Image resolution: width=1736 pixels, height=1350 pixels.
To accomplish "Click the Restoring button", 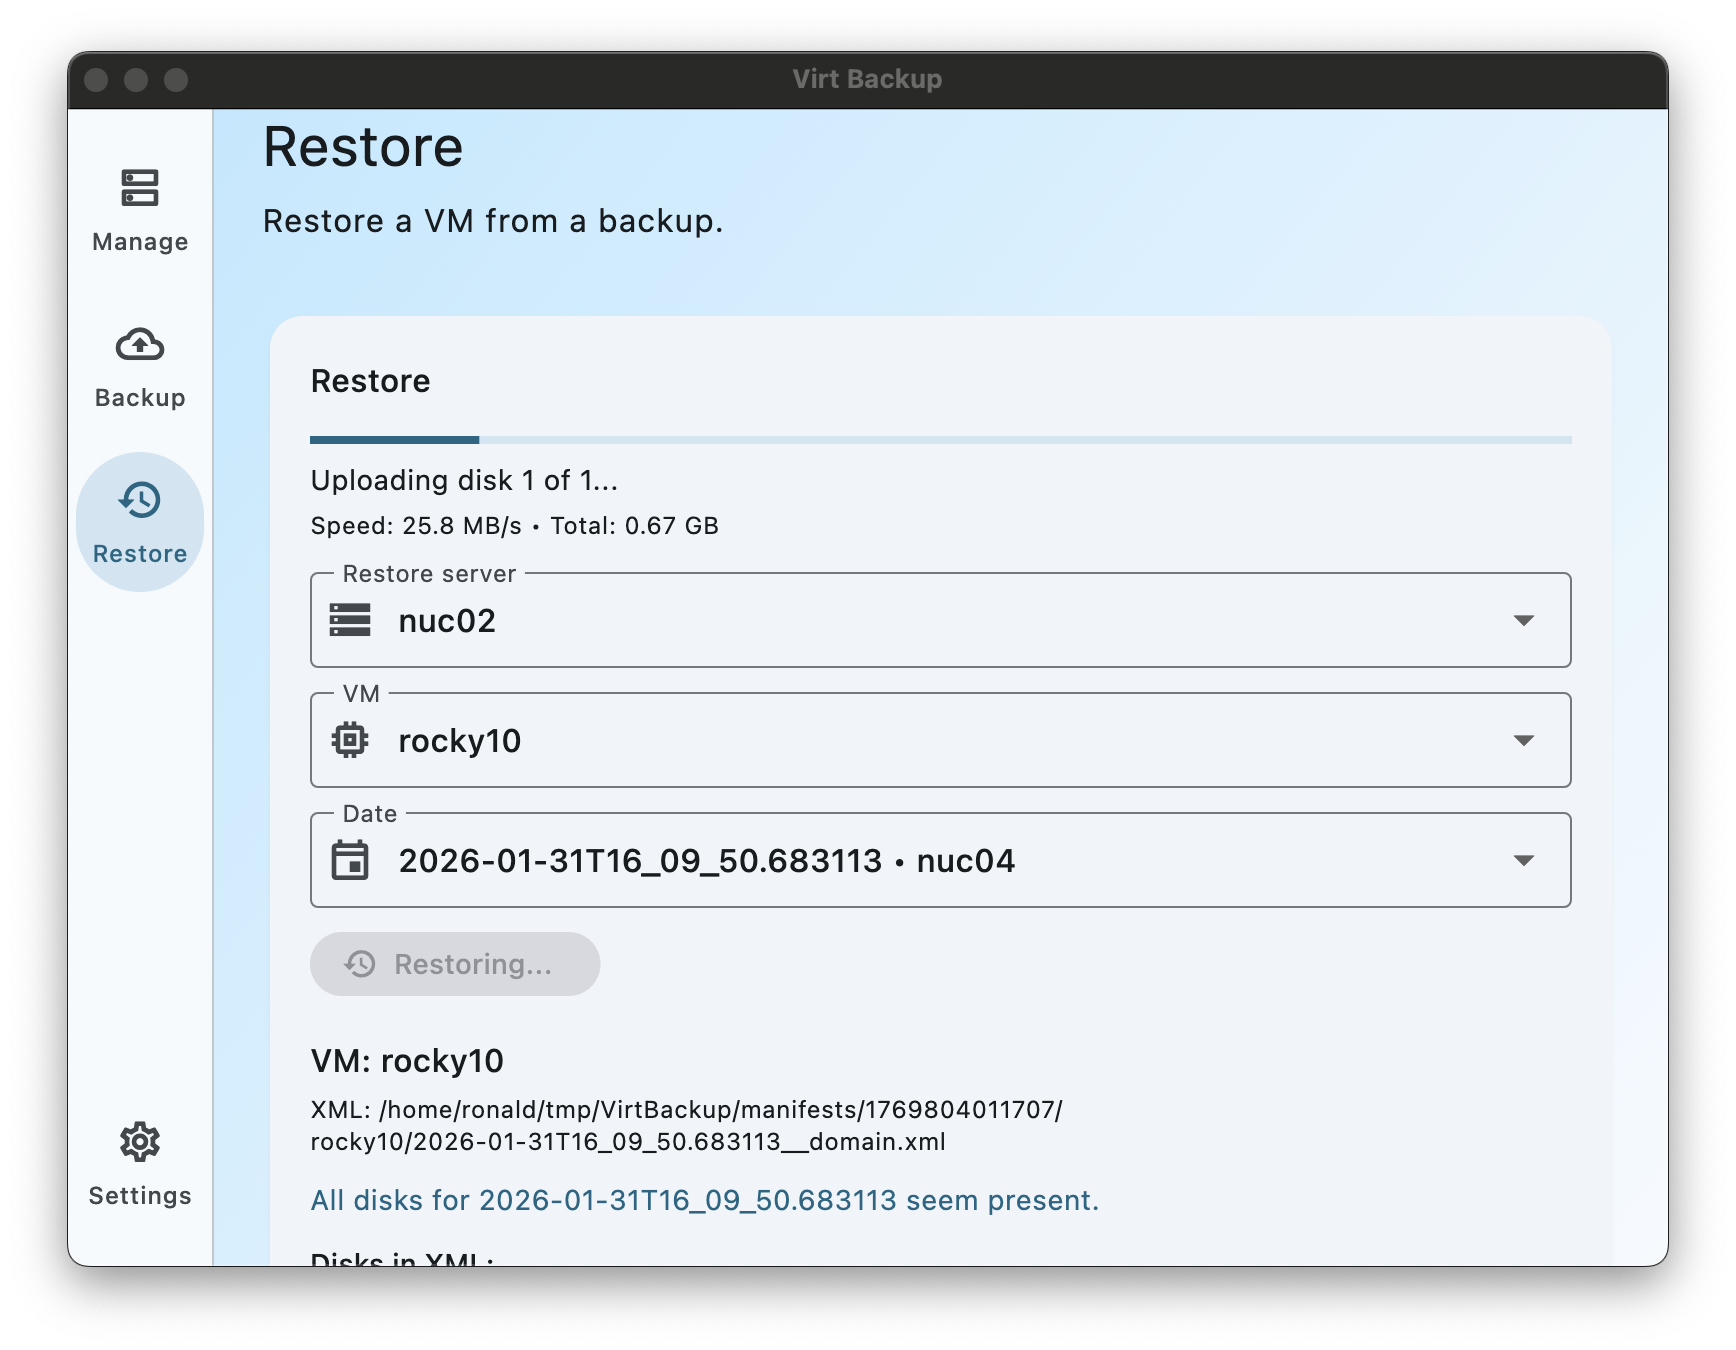I will 455,963.
